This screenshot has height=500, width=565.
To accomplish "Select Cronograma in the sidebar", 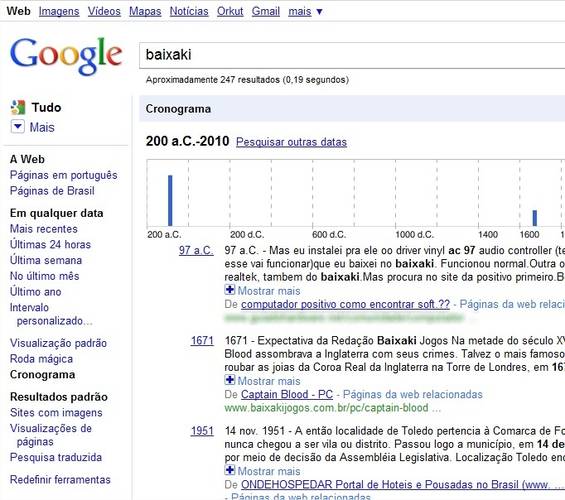I will click(43, 375).
